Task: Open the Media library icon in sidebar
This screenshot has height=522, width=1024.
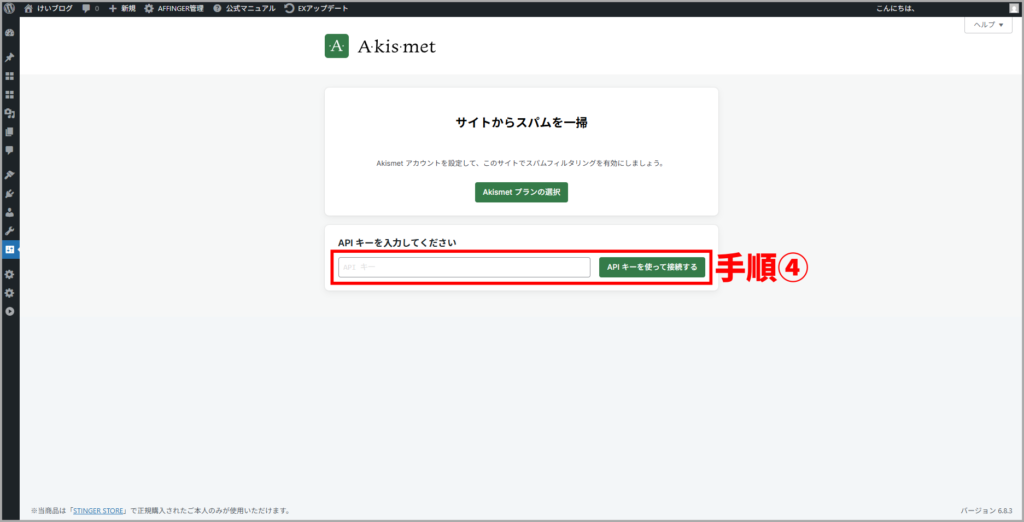Action: tap(10, 113)
